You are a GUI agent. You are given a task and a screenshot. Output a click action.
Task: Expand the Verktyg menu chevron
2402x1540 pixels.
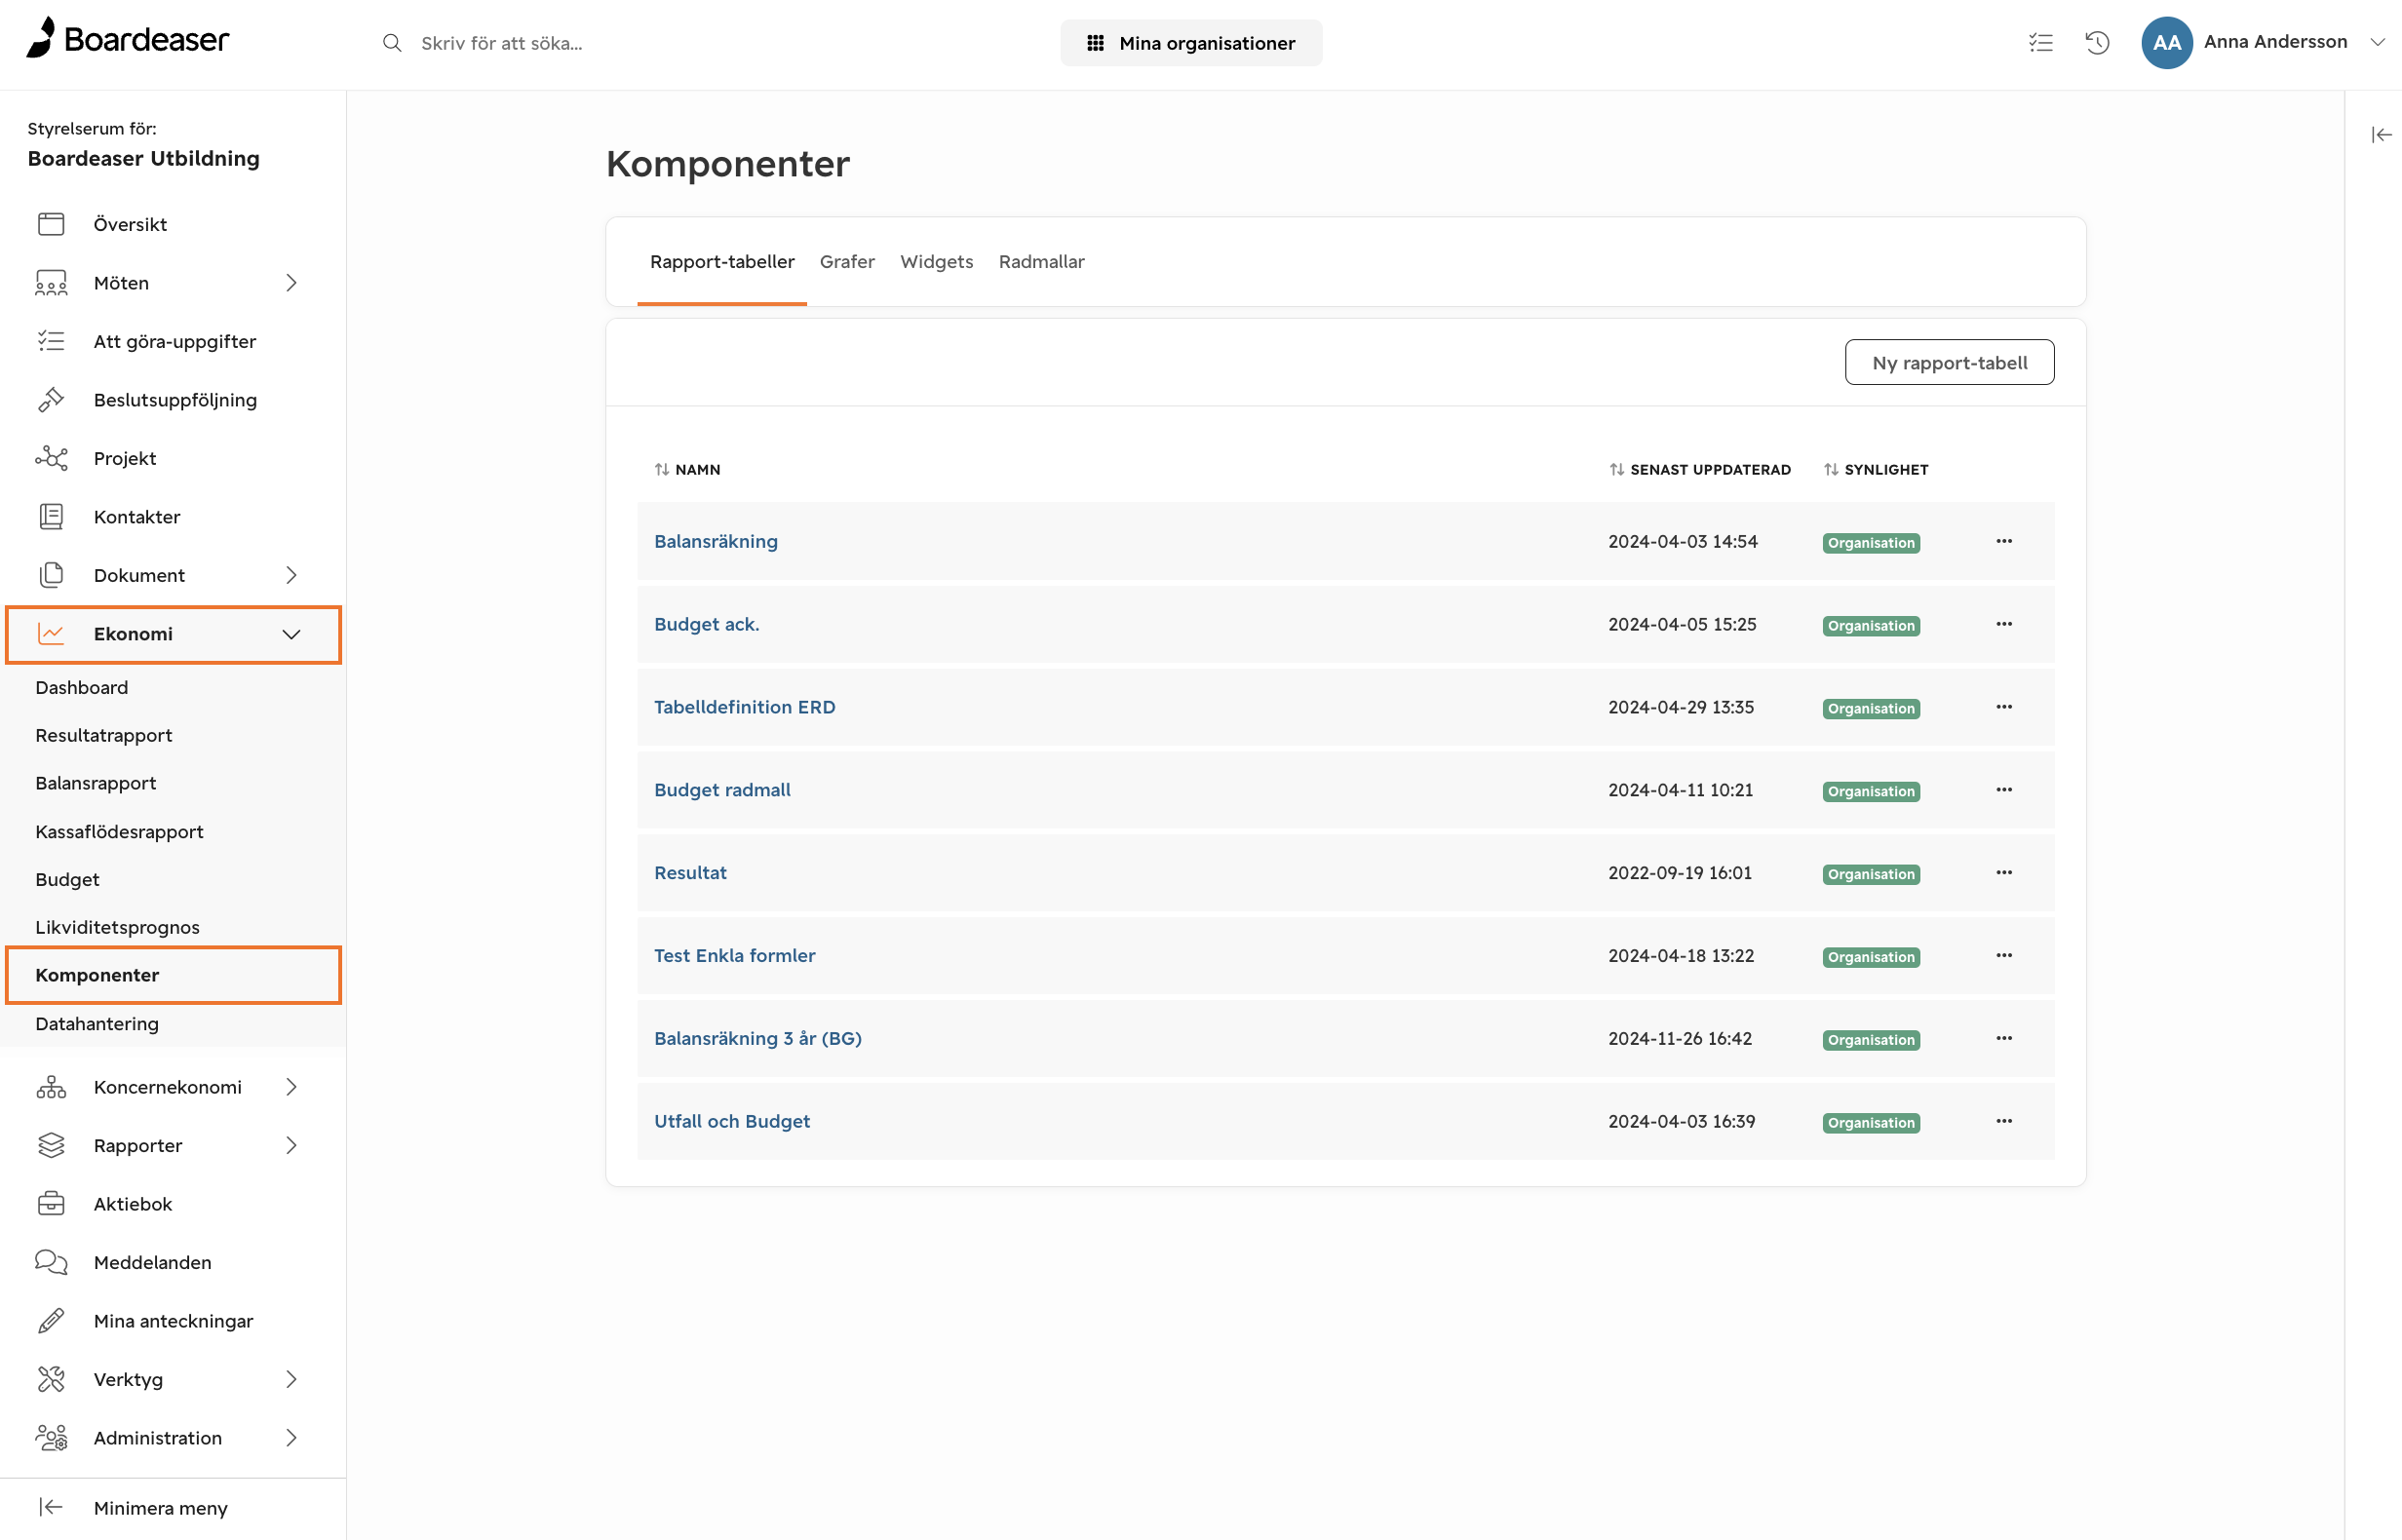291,1379
